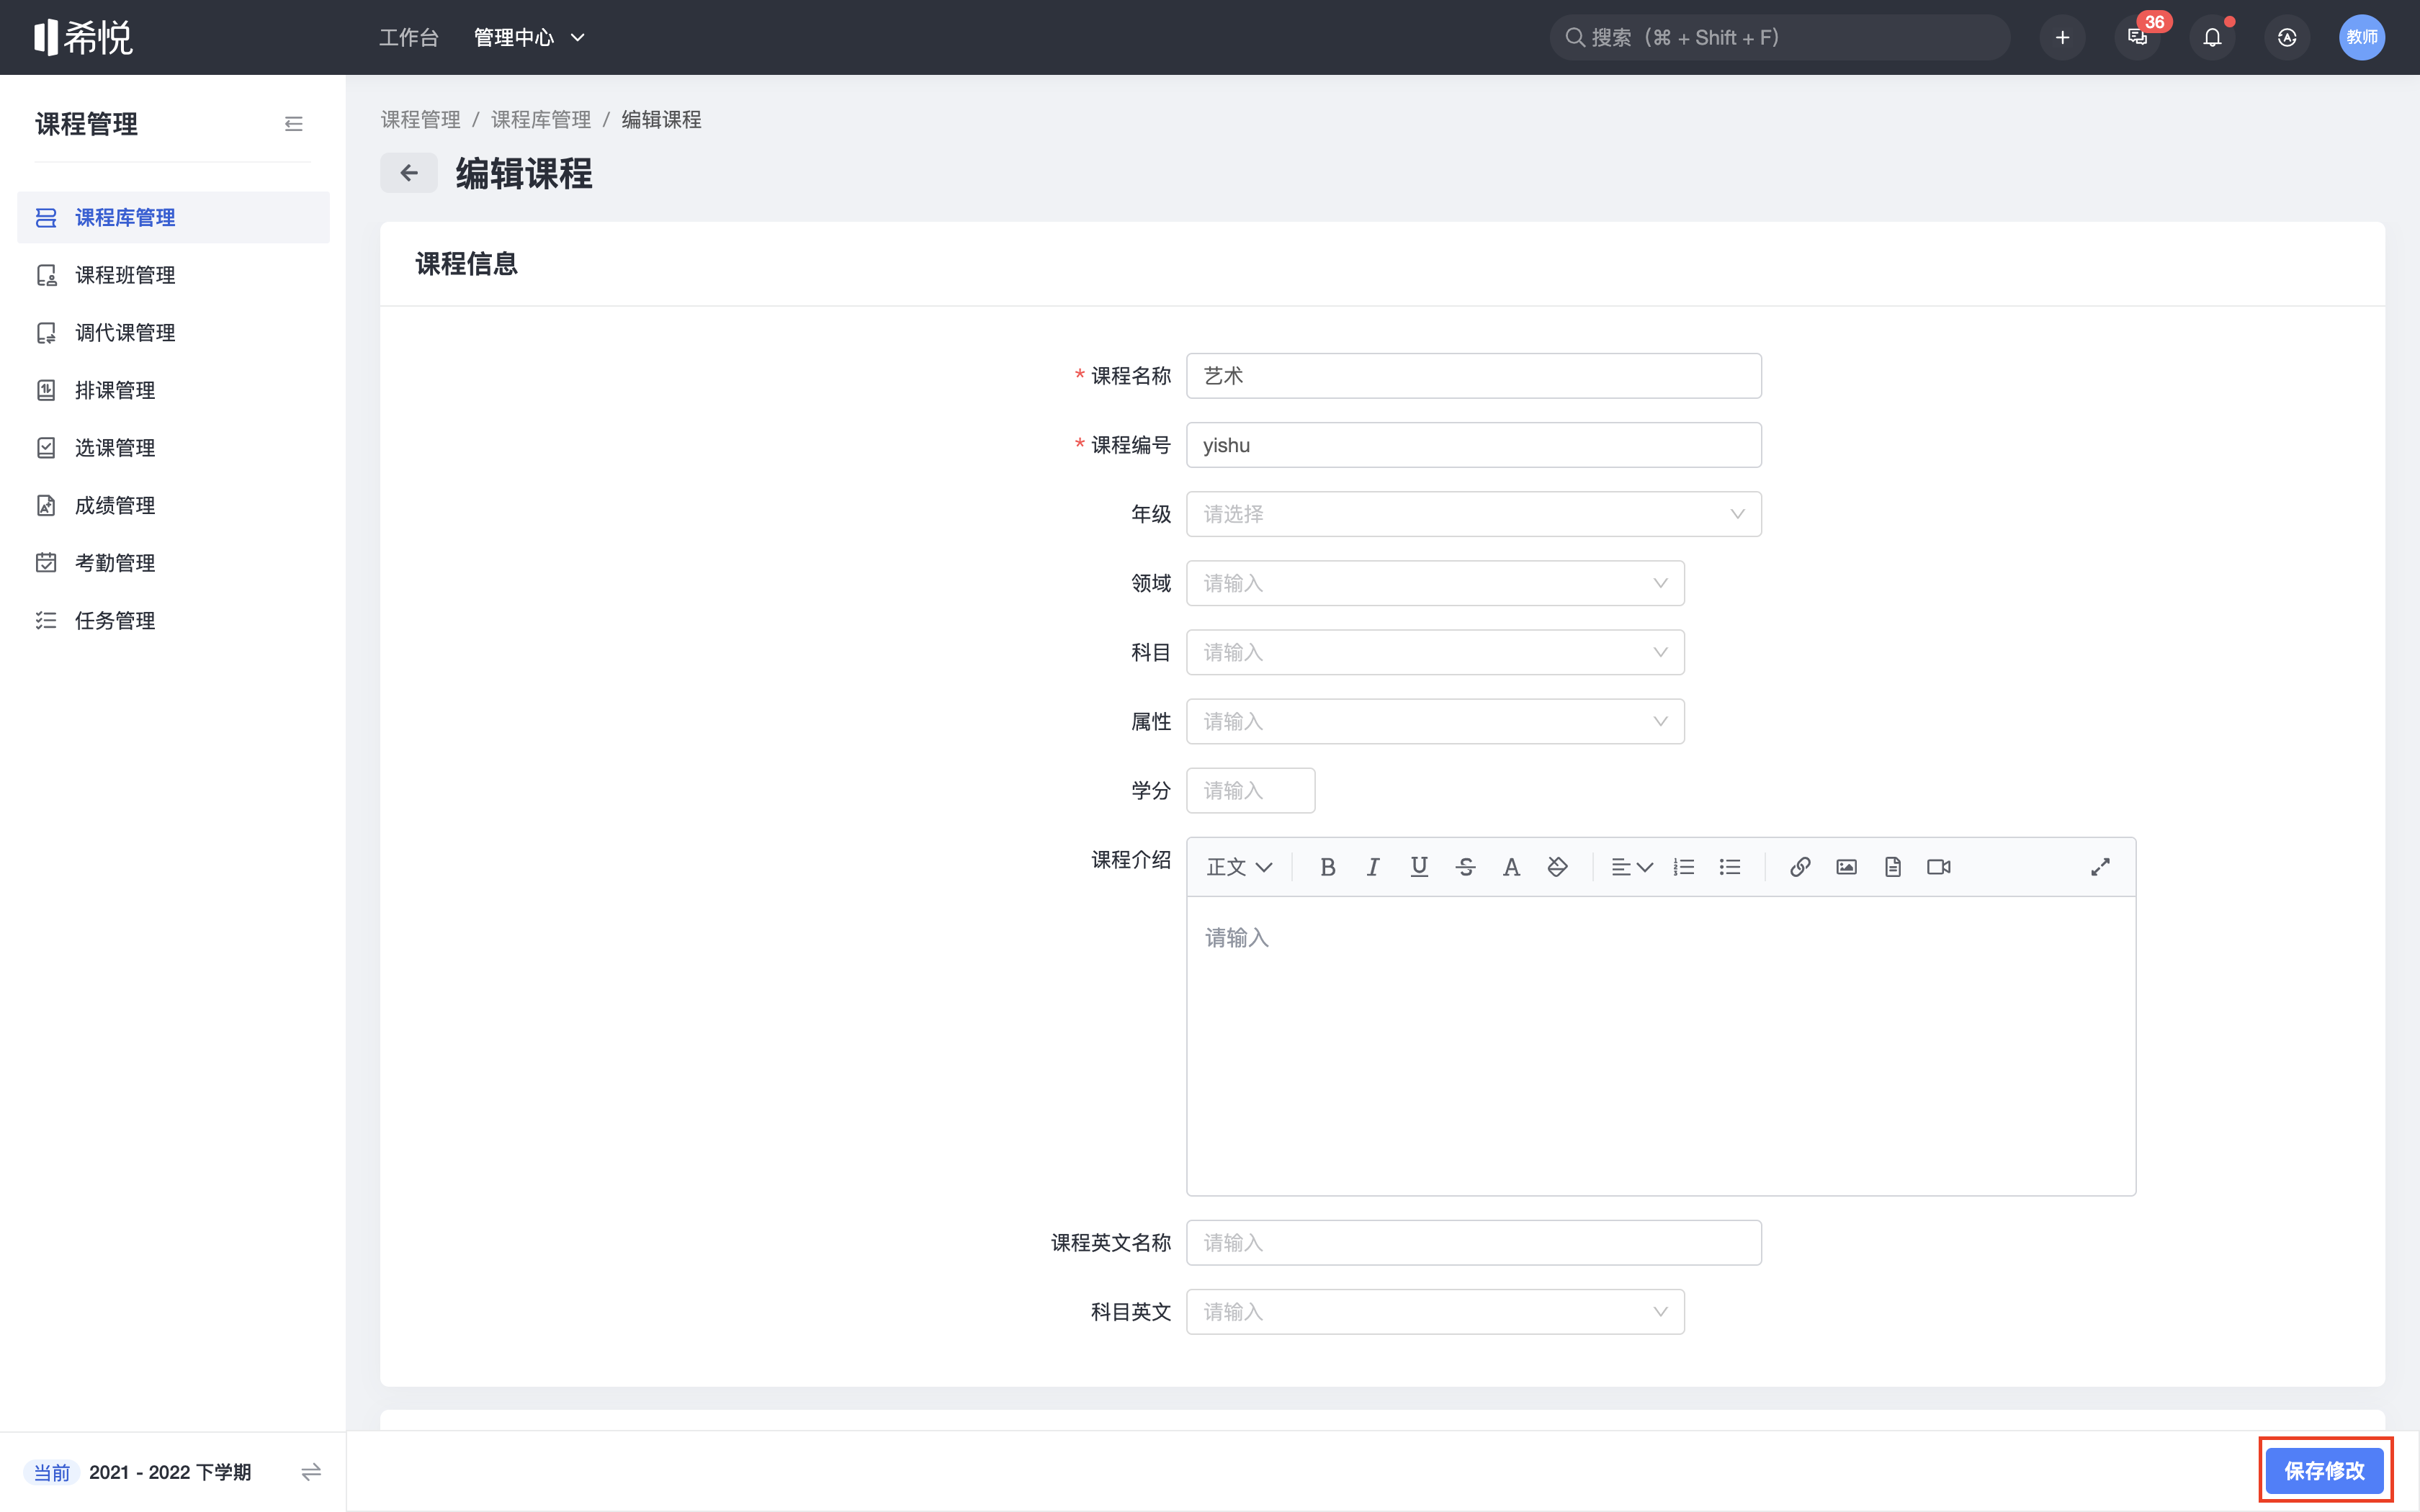2420x1512 pixels.
Task: Click the 2021 - 2022 下学期 text
Action: [170, 1472]
